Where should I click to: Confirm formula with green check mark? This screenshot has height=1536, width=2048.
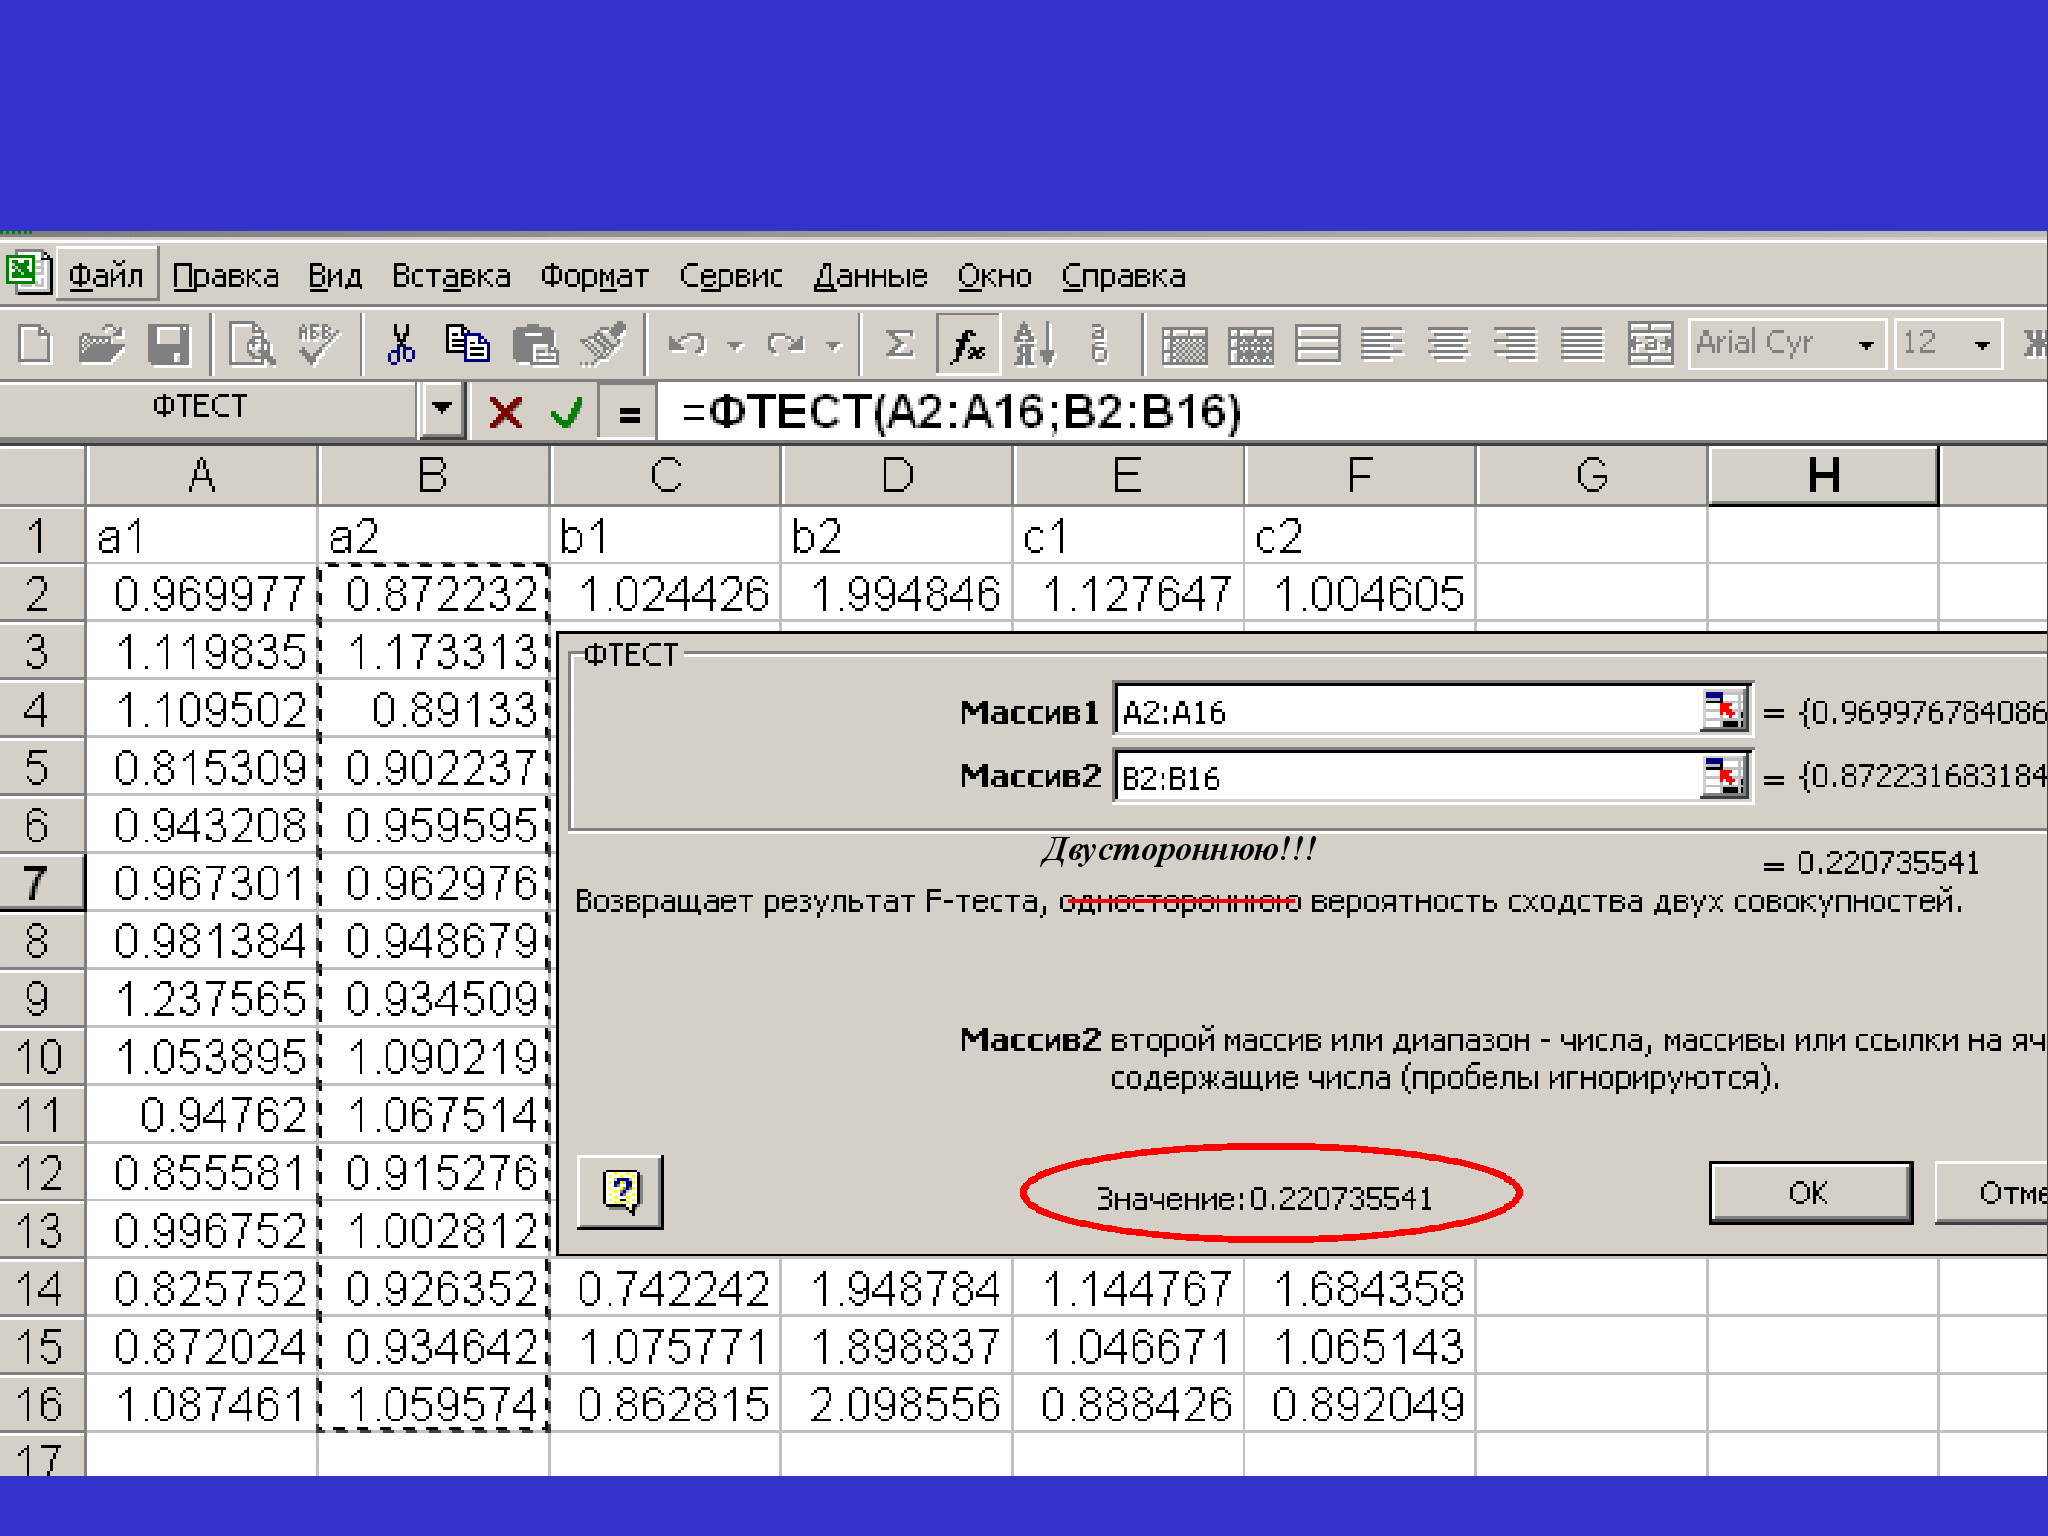click(x=567, y=411)
